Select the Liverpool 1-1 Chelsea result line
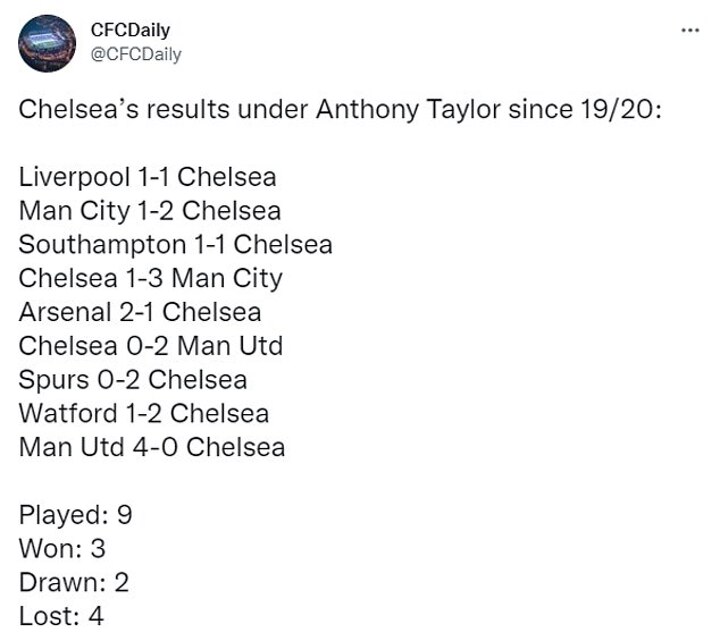This screenshot has height=641, width=720. point(147,177)
